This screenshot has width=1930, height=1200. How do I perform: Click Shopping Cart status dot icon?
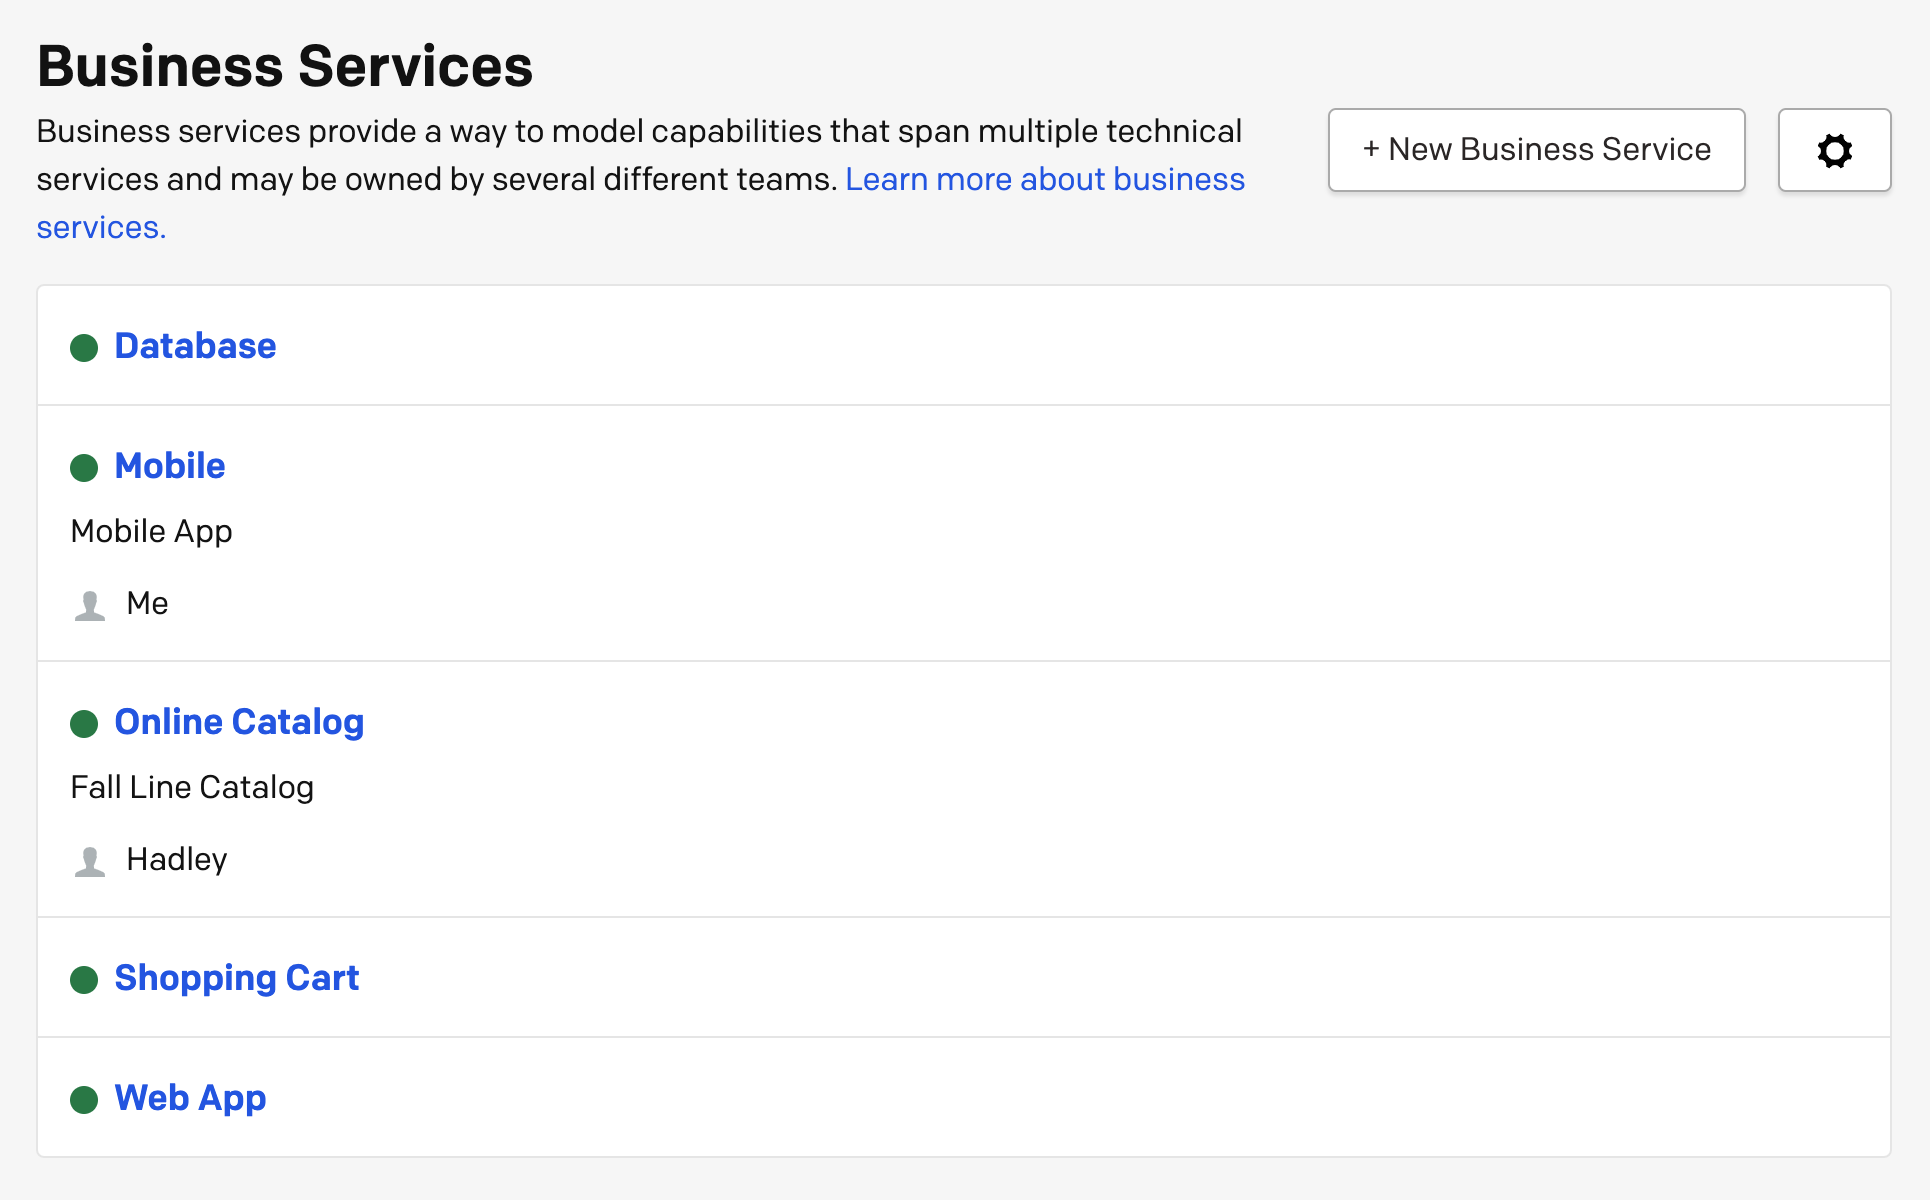click(x=84, y=979)
